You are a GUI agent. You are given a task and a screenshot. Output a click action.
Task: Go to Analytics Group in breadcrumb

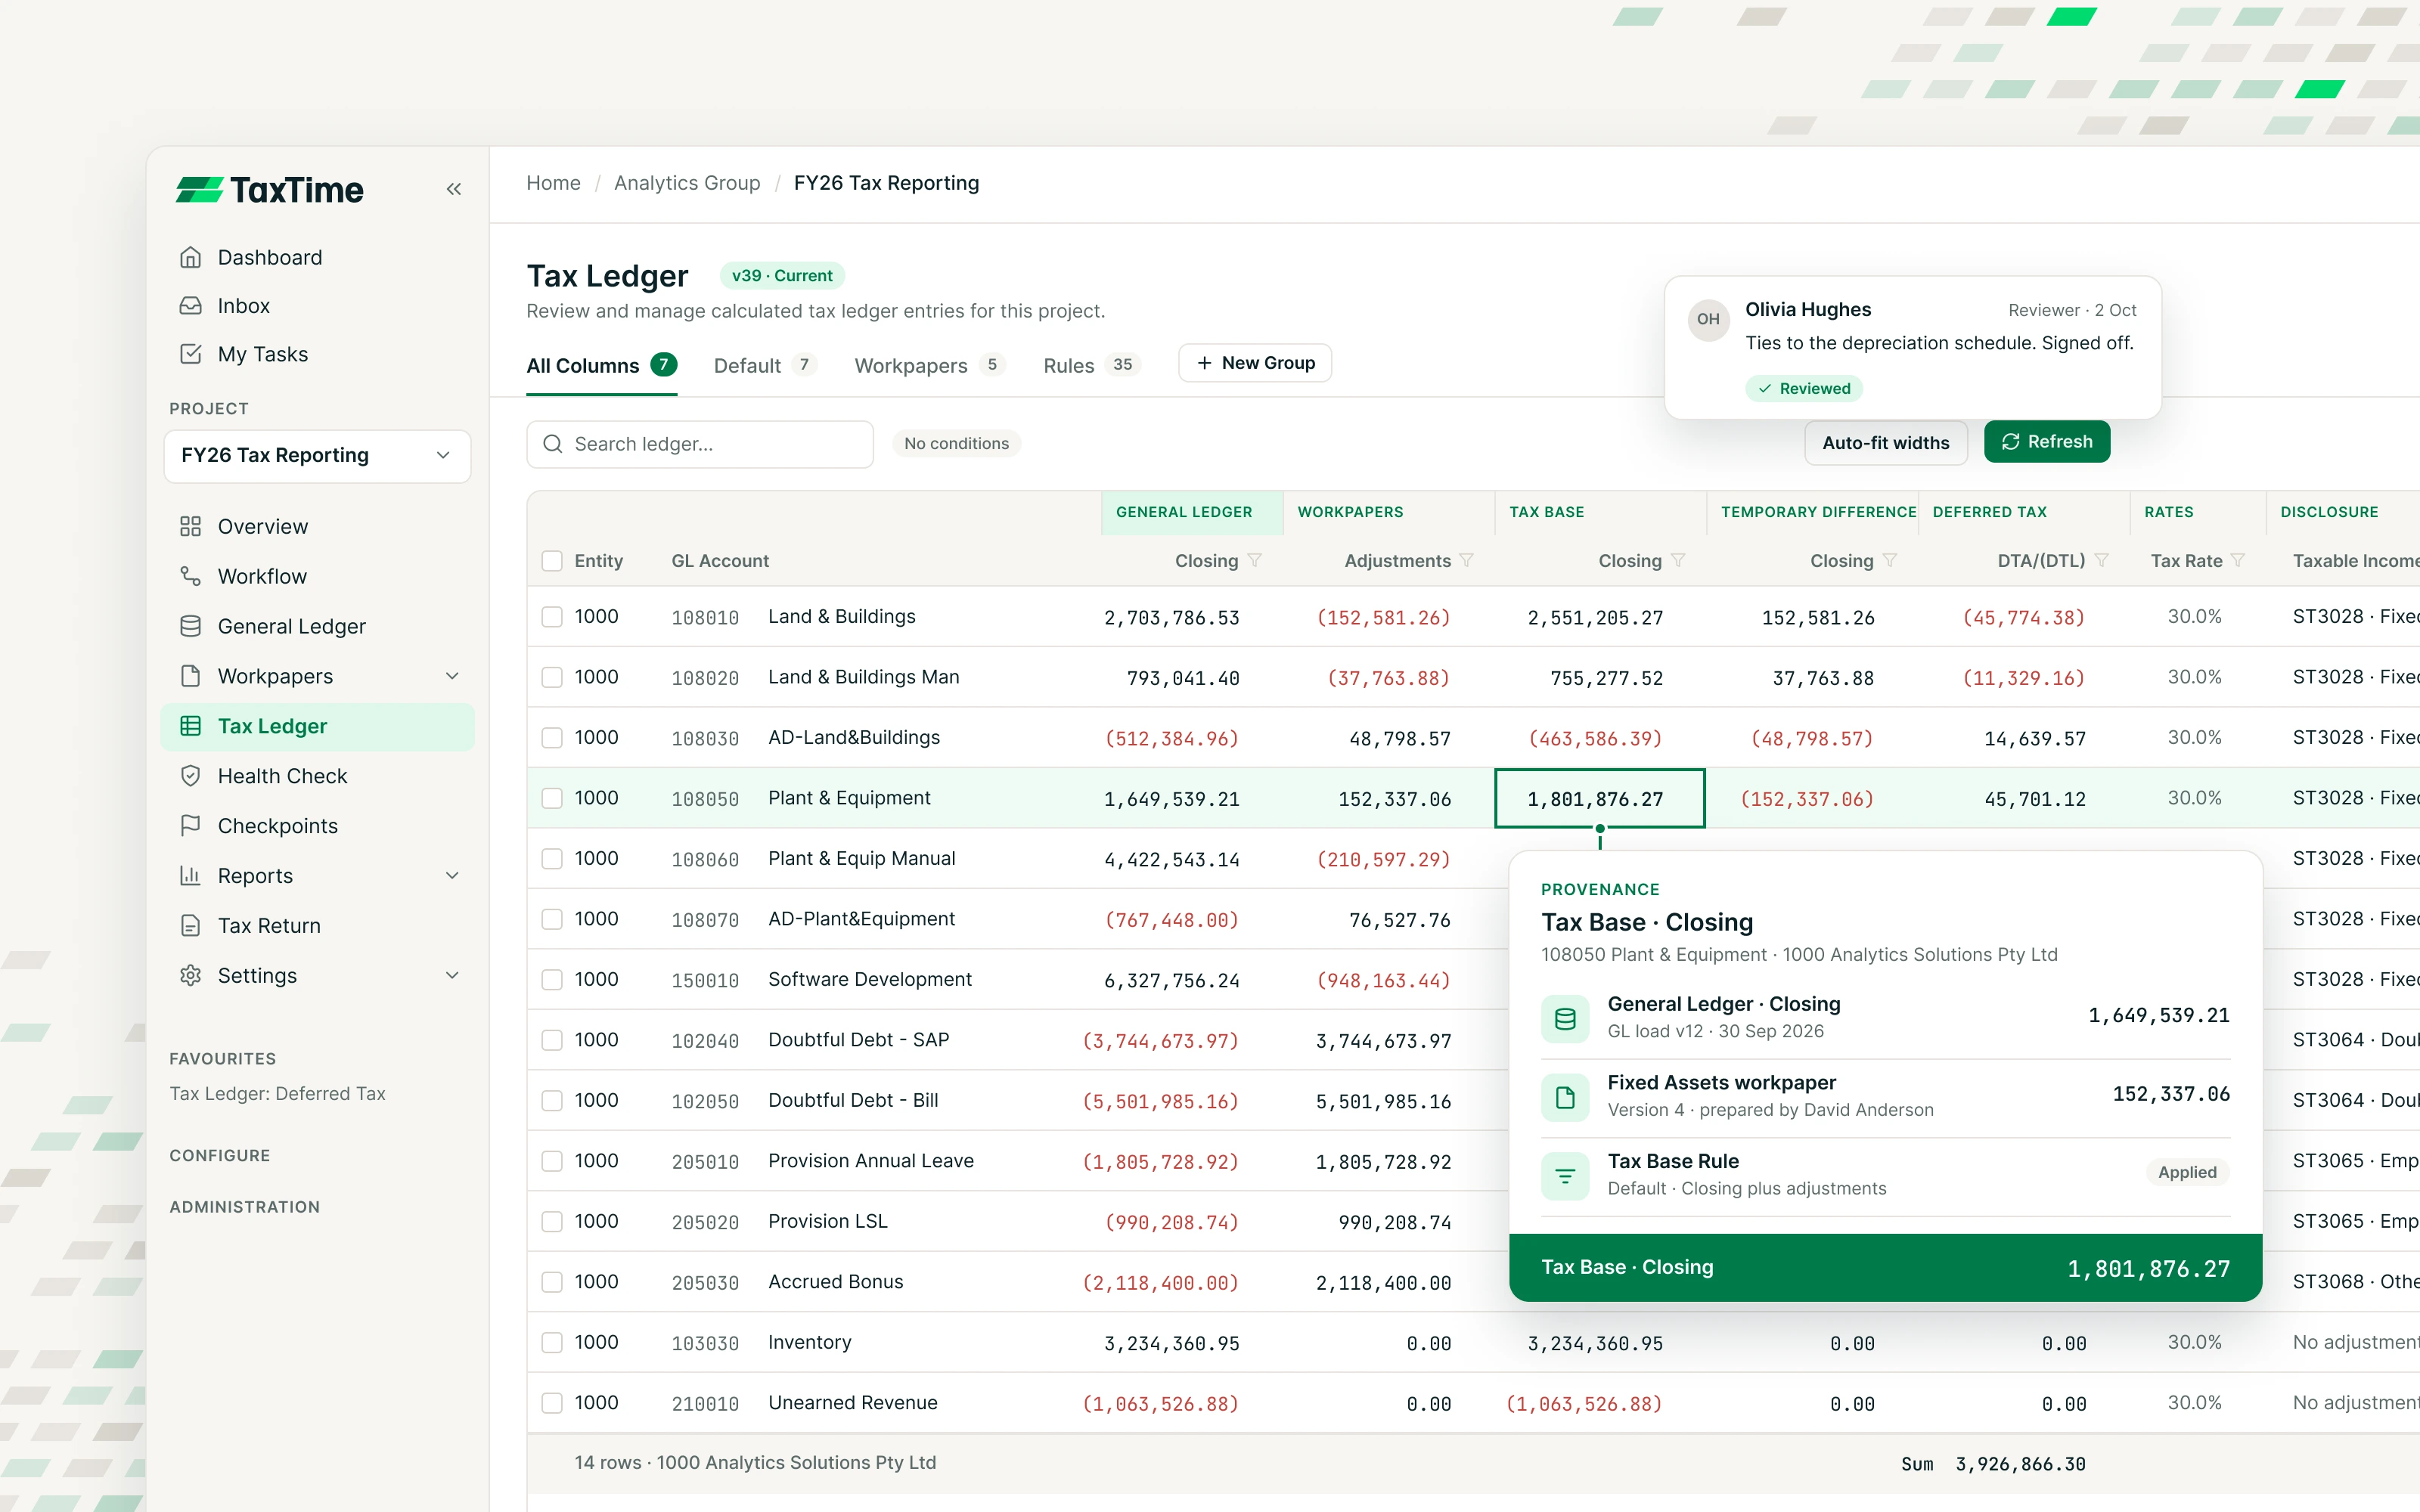(x=687, y=183)
